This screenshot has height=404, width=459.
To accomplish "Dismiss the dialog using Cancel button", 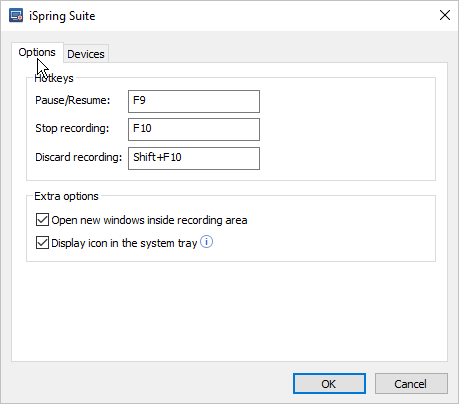I will pyautogui.click(x=411, y=384).
